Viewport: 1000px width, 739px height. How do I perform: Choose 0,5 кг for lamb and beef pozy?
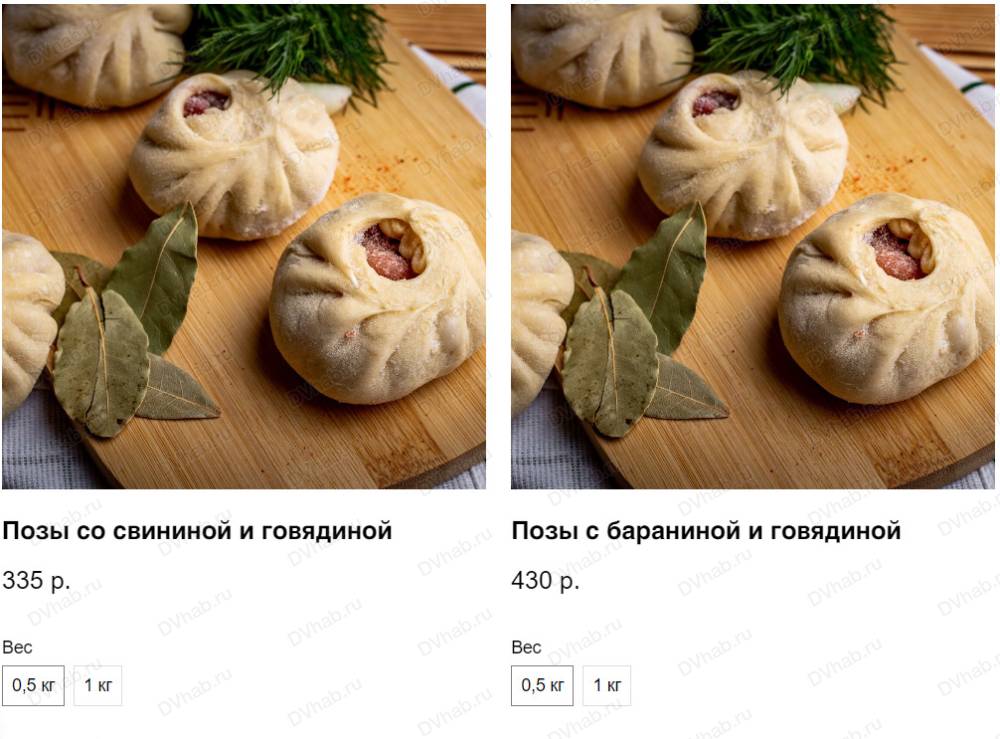(542, 685)
